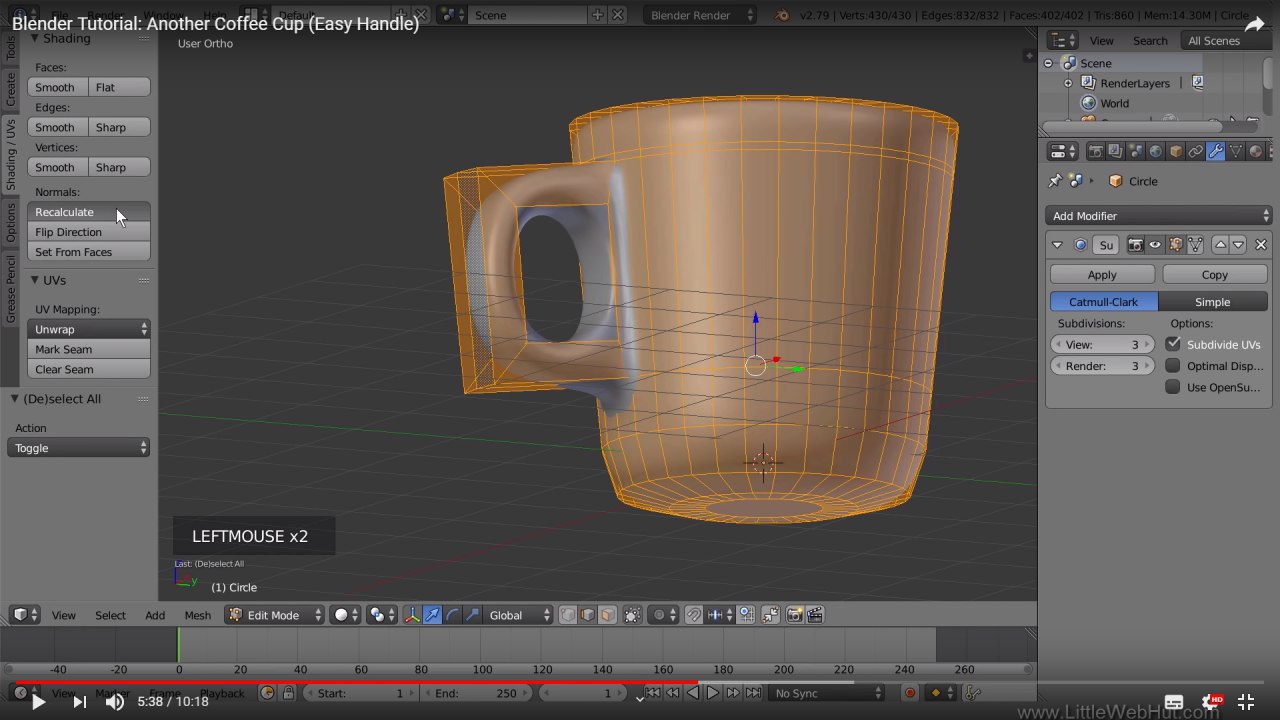
Task: Select the scale manipulator icon
Action: pyautogui.click(x=472, y=615)
